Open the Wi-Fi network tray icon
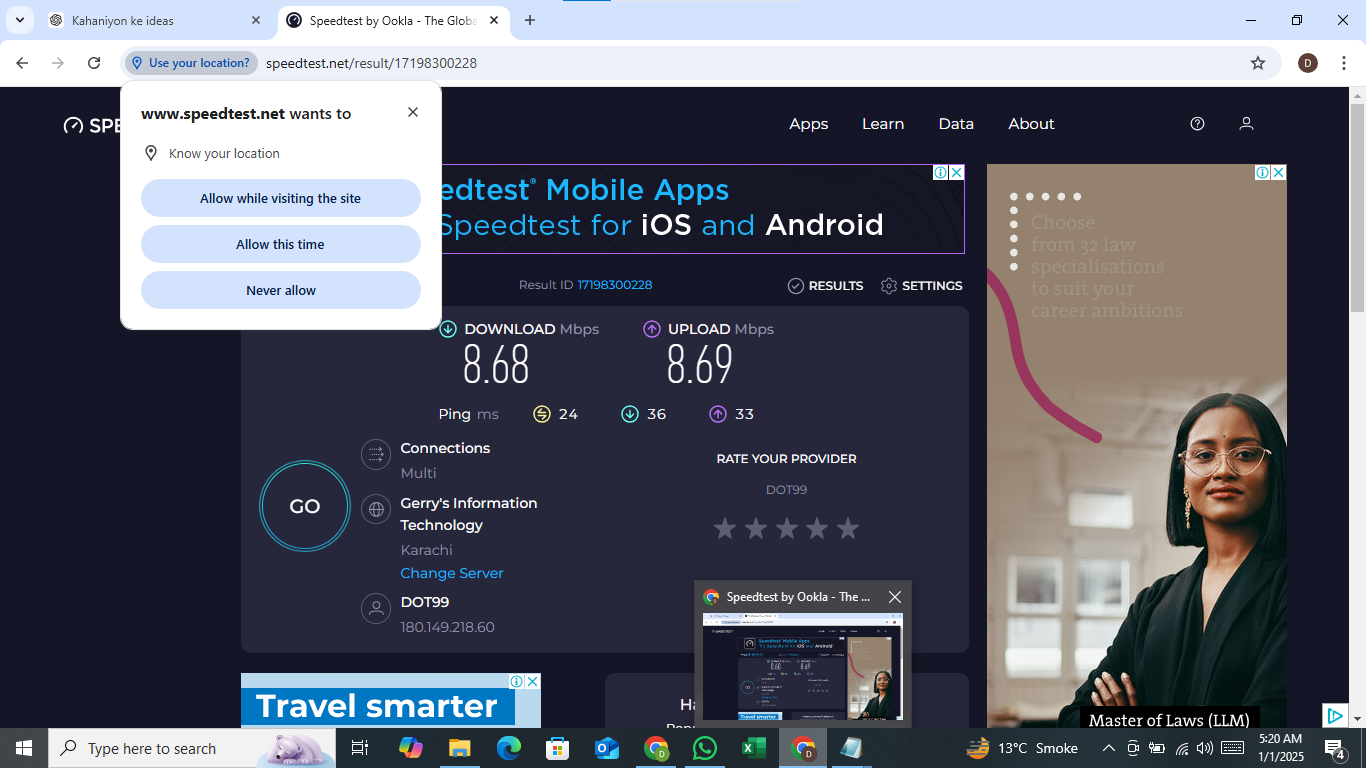 (x=1182, y=748)
